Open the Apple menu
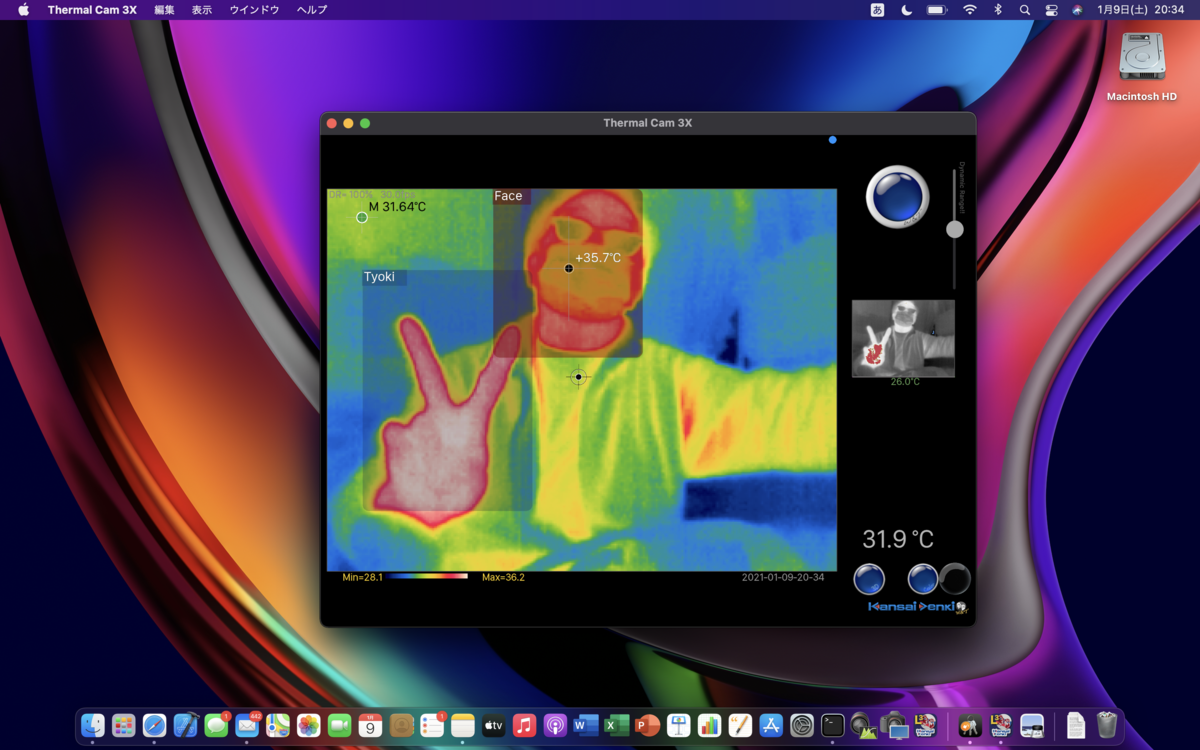The height and width of the screenshot is (750, 1200). pyautogui.click(x=23, y=10)
